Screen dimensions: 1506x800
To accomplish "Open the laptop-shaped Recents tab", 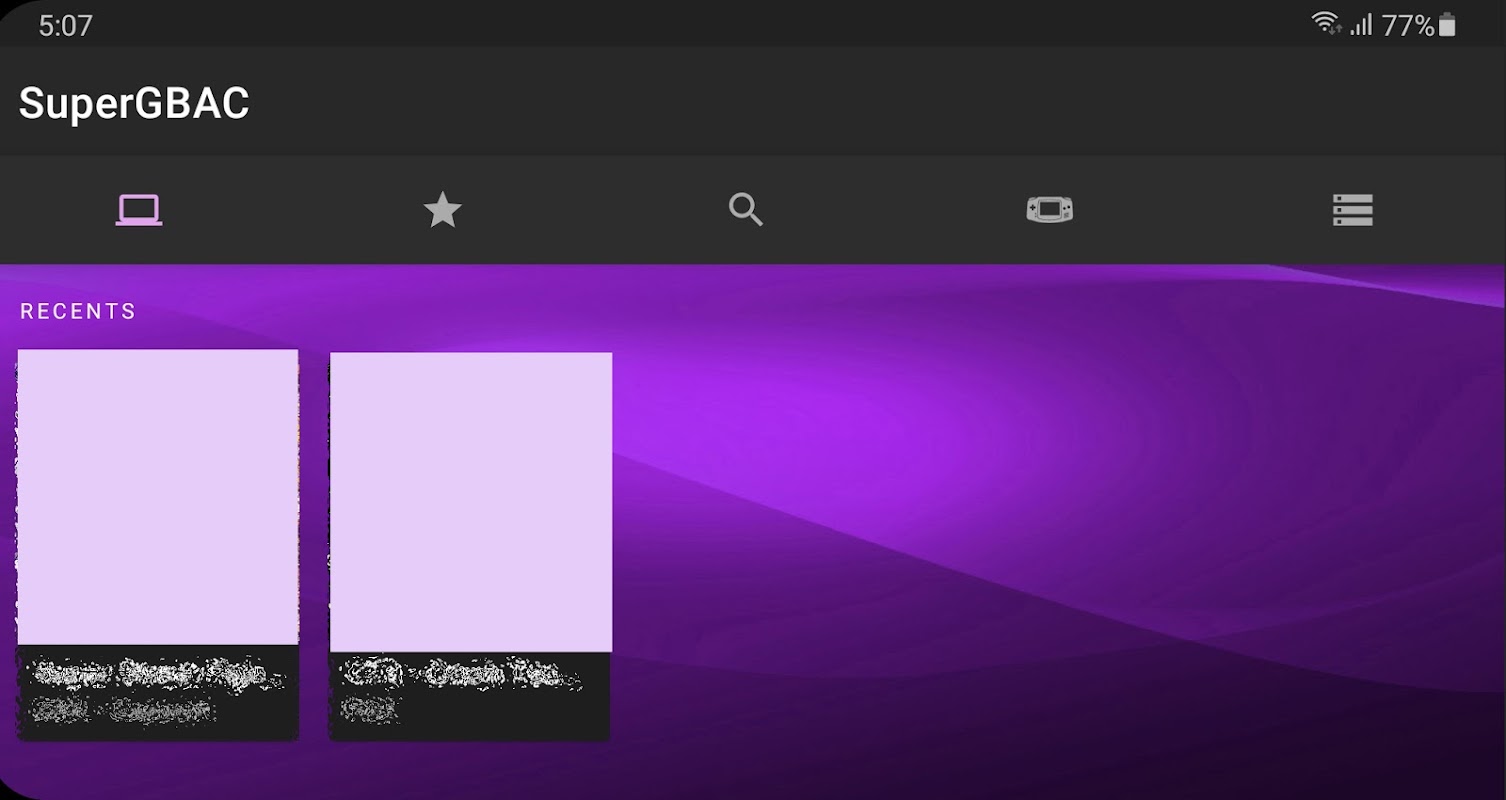I will 139,210.
